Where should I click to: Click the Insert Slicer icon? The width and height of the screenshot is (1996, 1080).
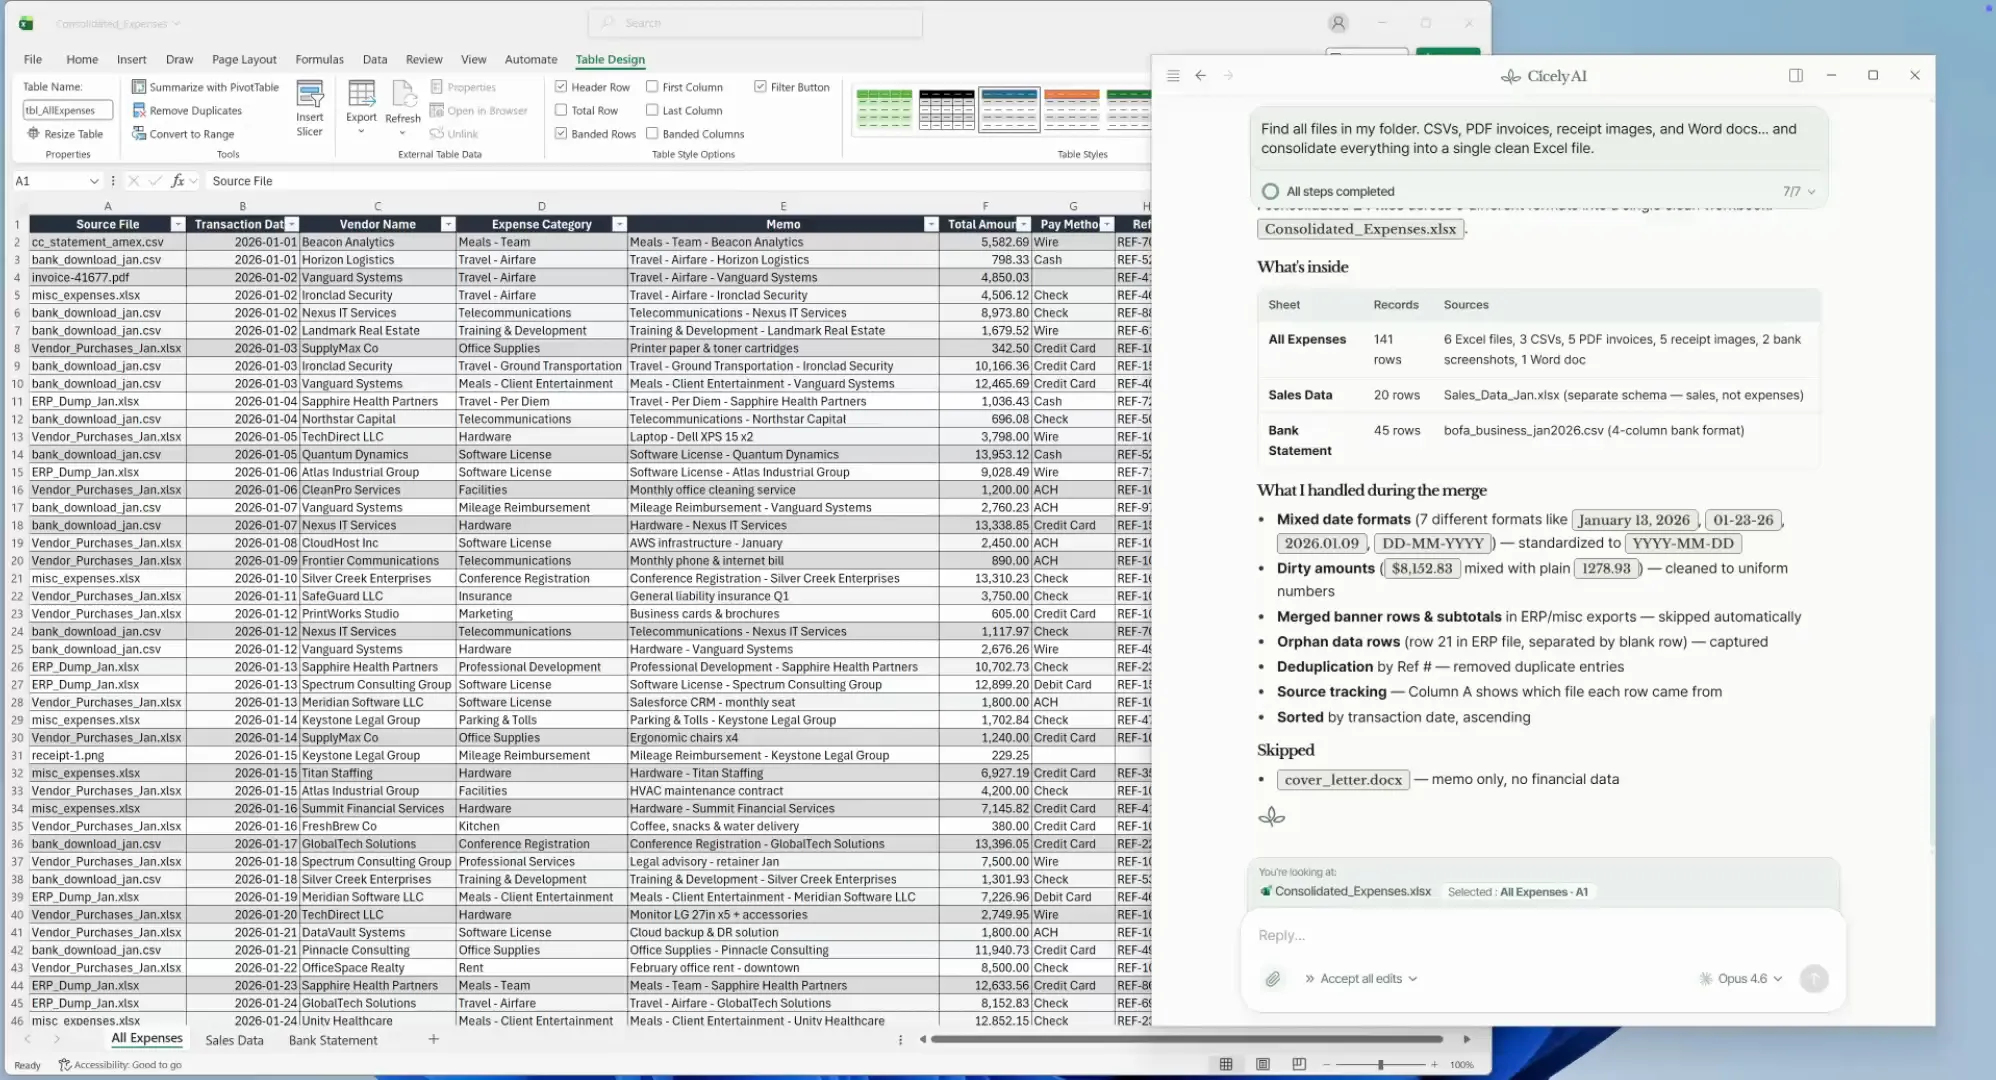[x=310, y=96]
